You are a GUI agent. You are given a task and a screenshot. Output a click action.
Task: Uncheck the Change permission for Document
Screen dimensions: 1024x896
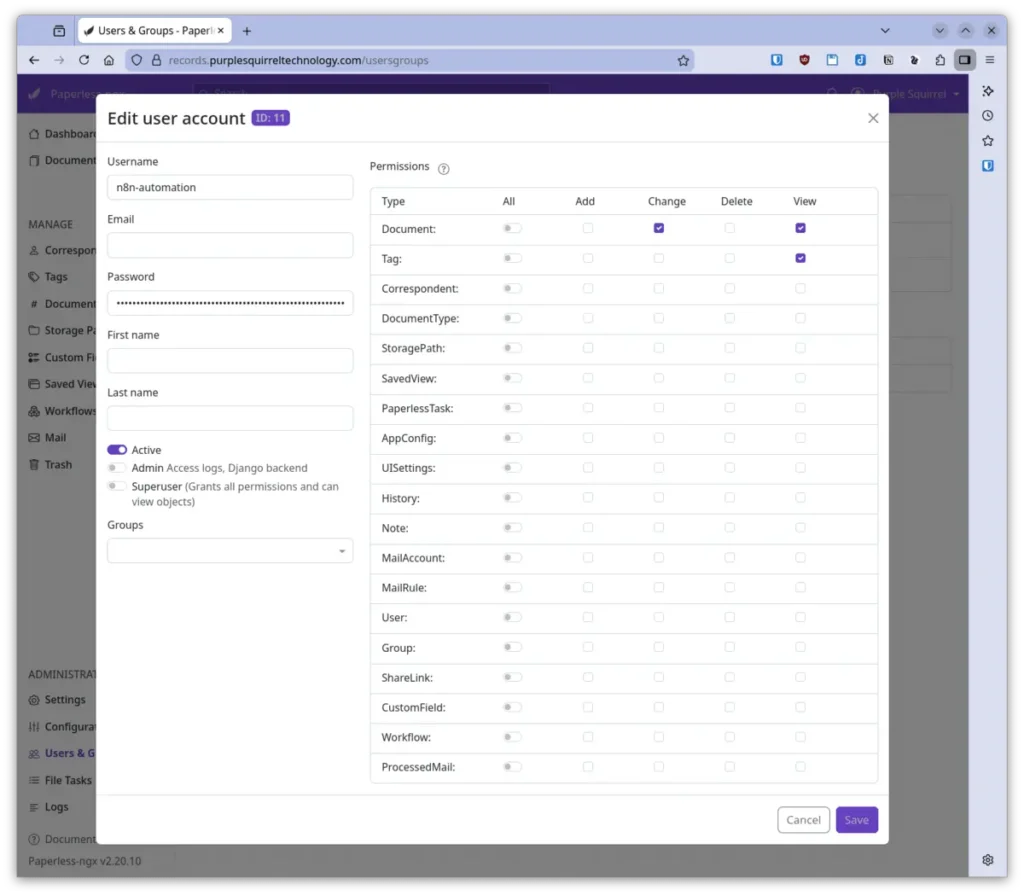[659, 228]
